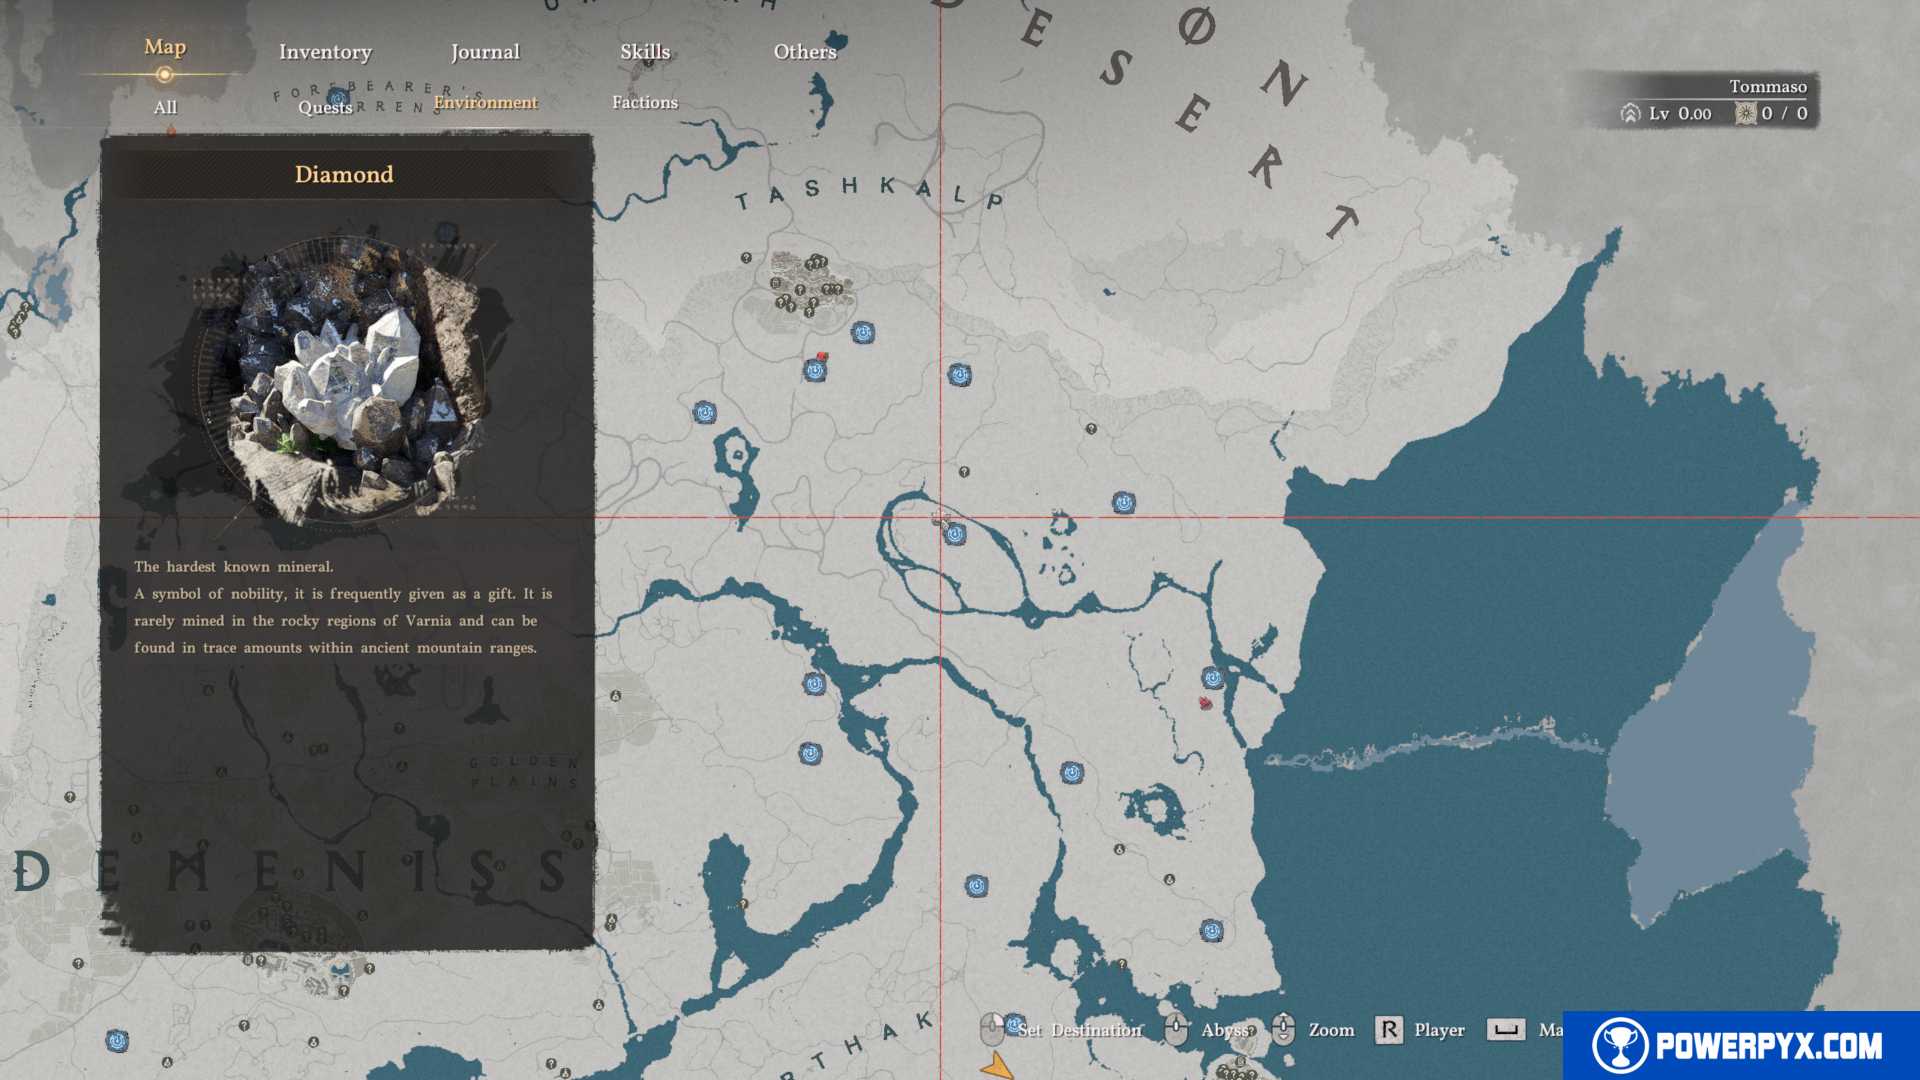Image resolution: width=1920 pixels, height=1080 pixels.
Task: Select the Environment map filter
Action: [x=485, y=102]
